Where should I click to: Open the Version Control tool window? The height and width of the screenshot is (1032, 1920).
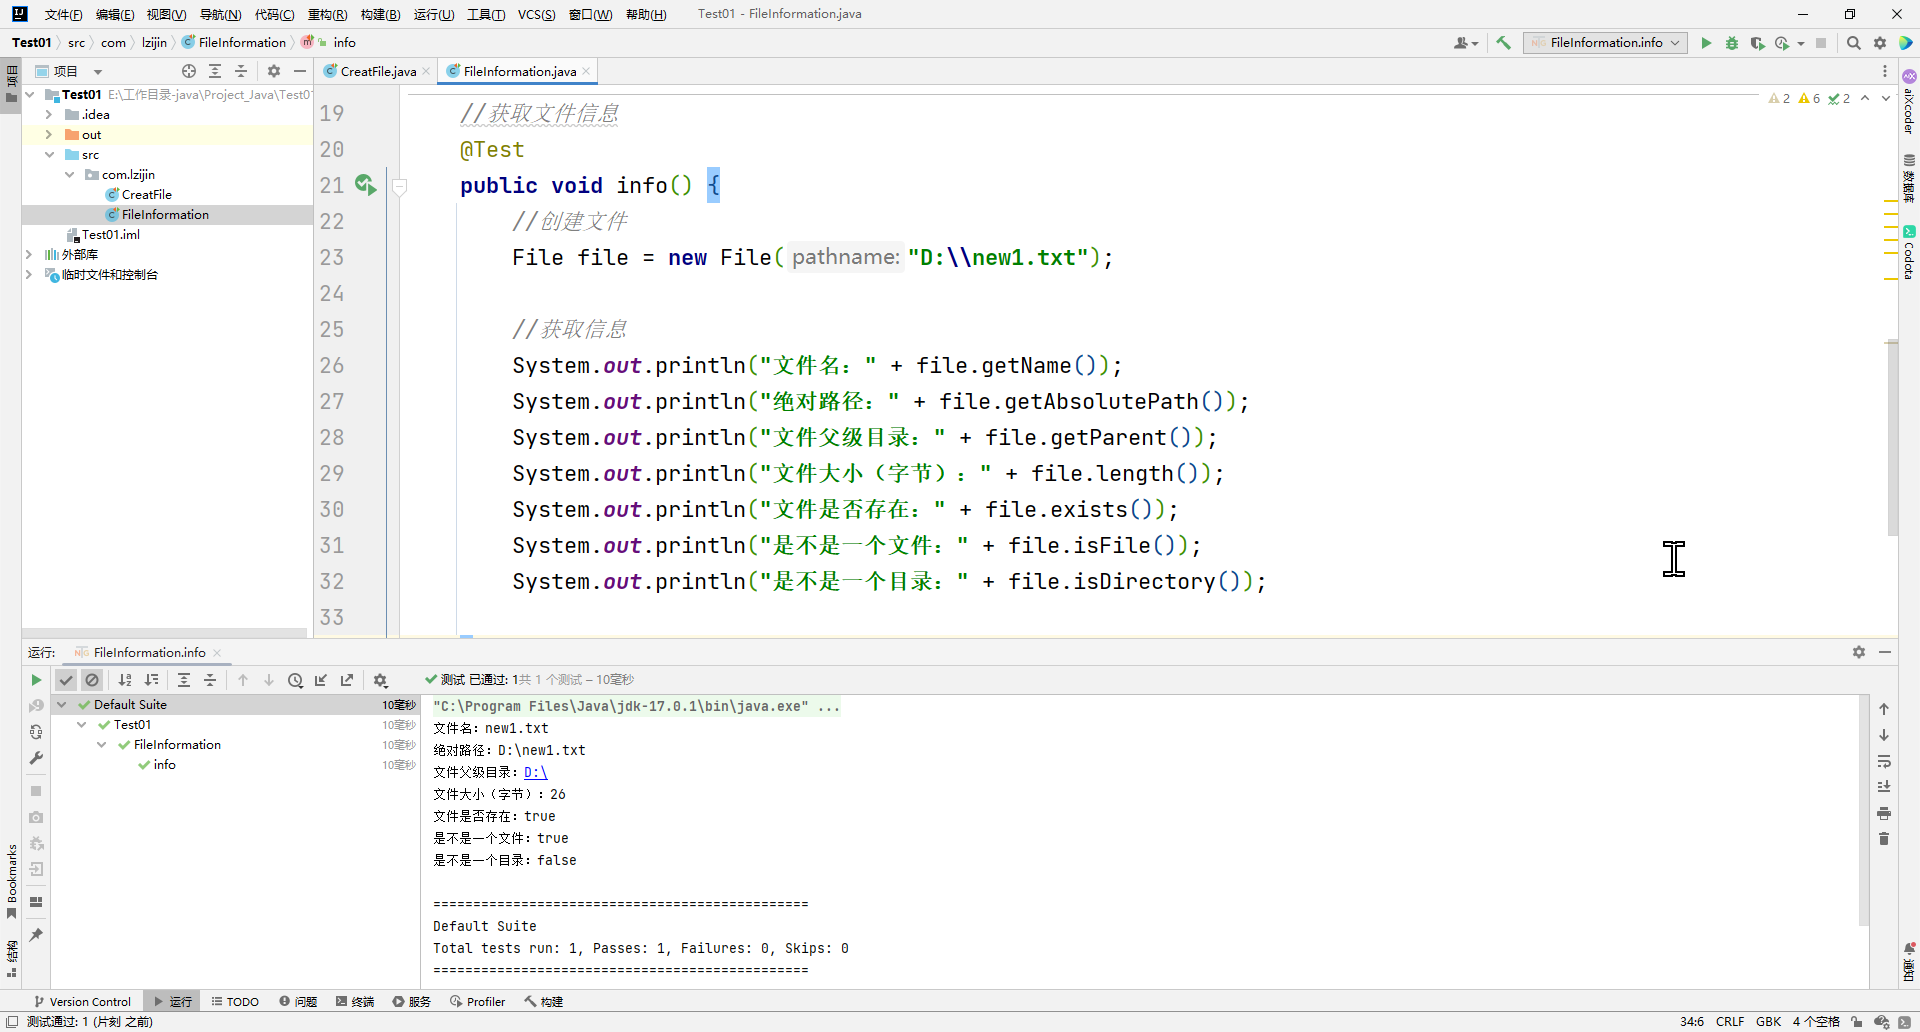click(82, 1001)
